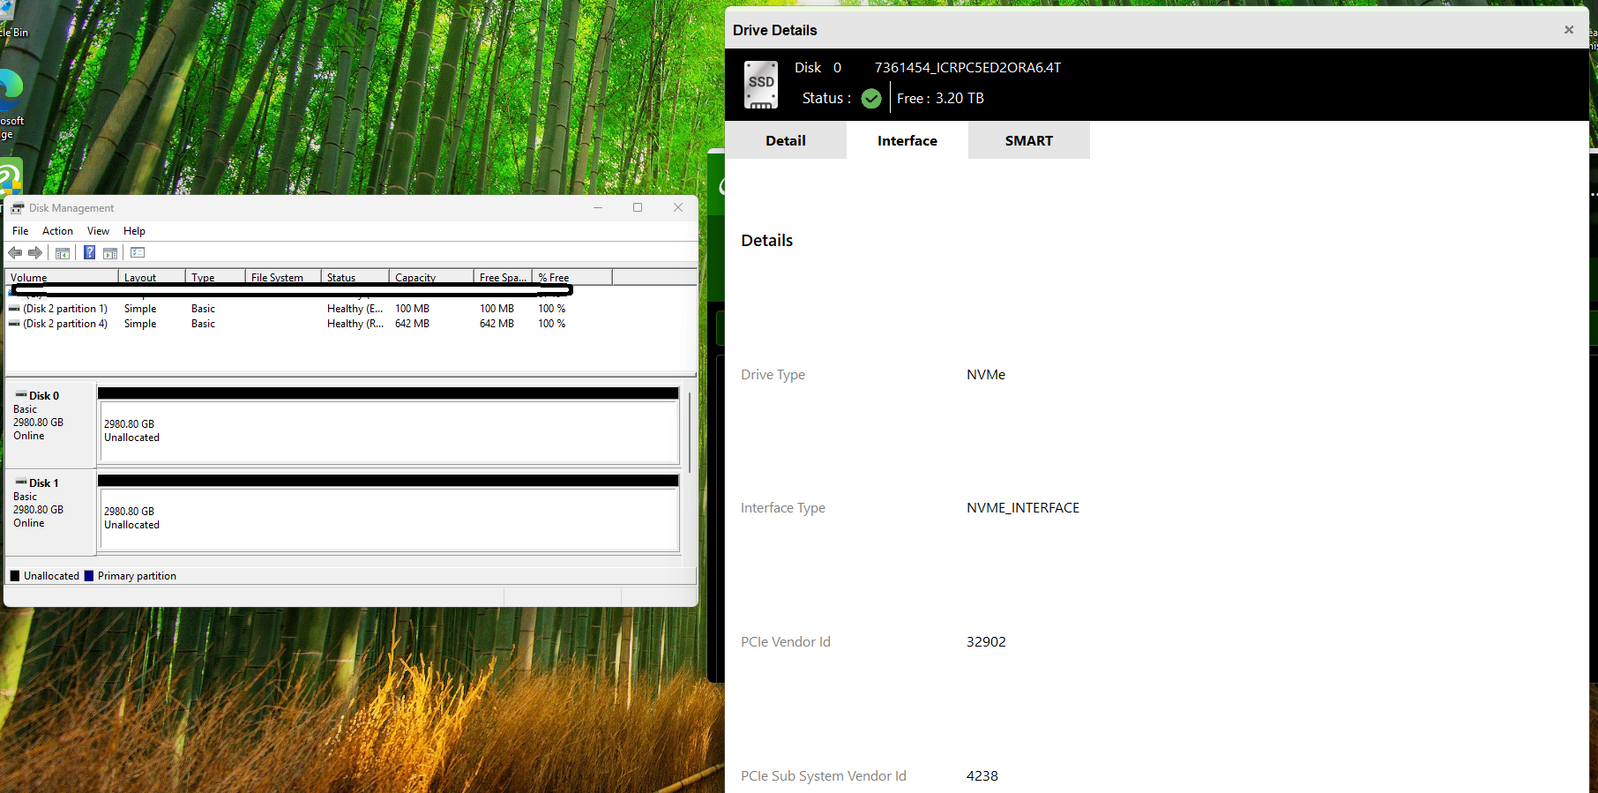Switch to the SMART tab

(x=1028, y=141)
